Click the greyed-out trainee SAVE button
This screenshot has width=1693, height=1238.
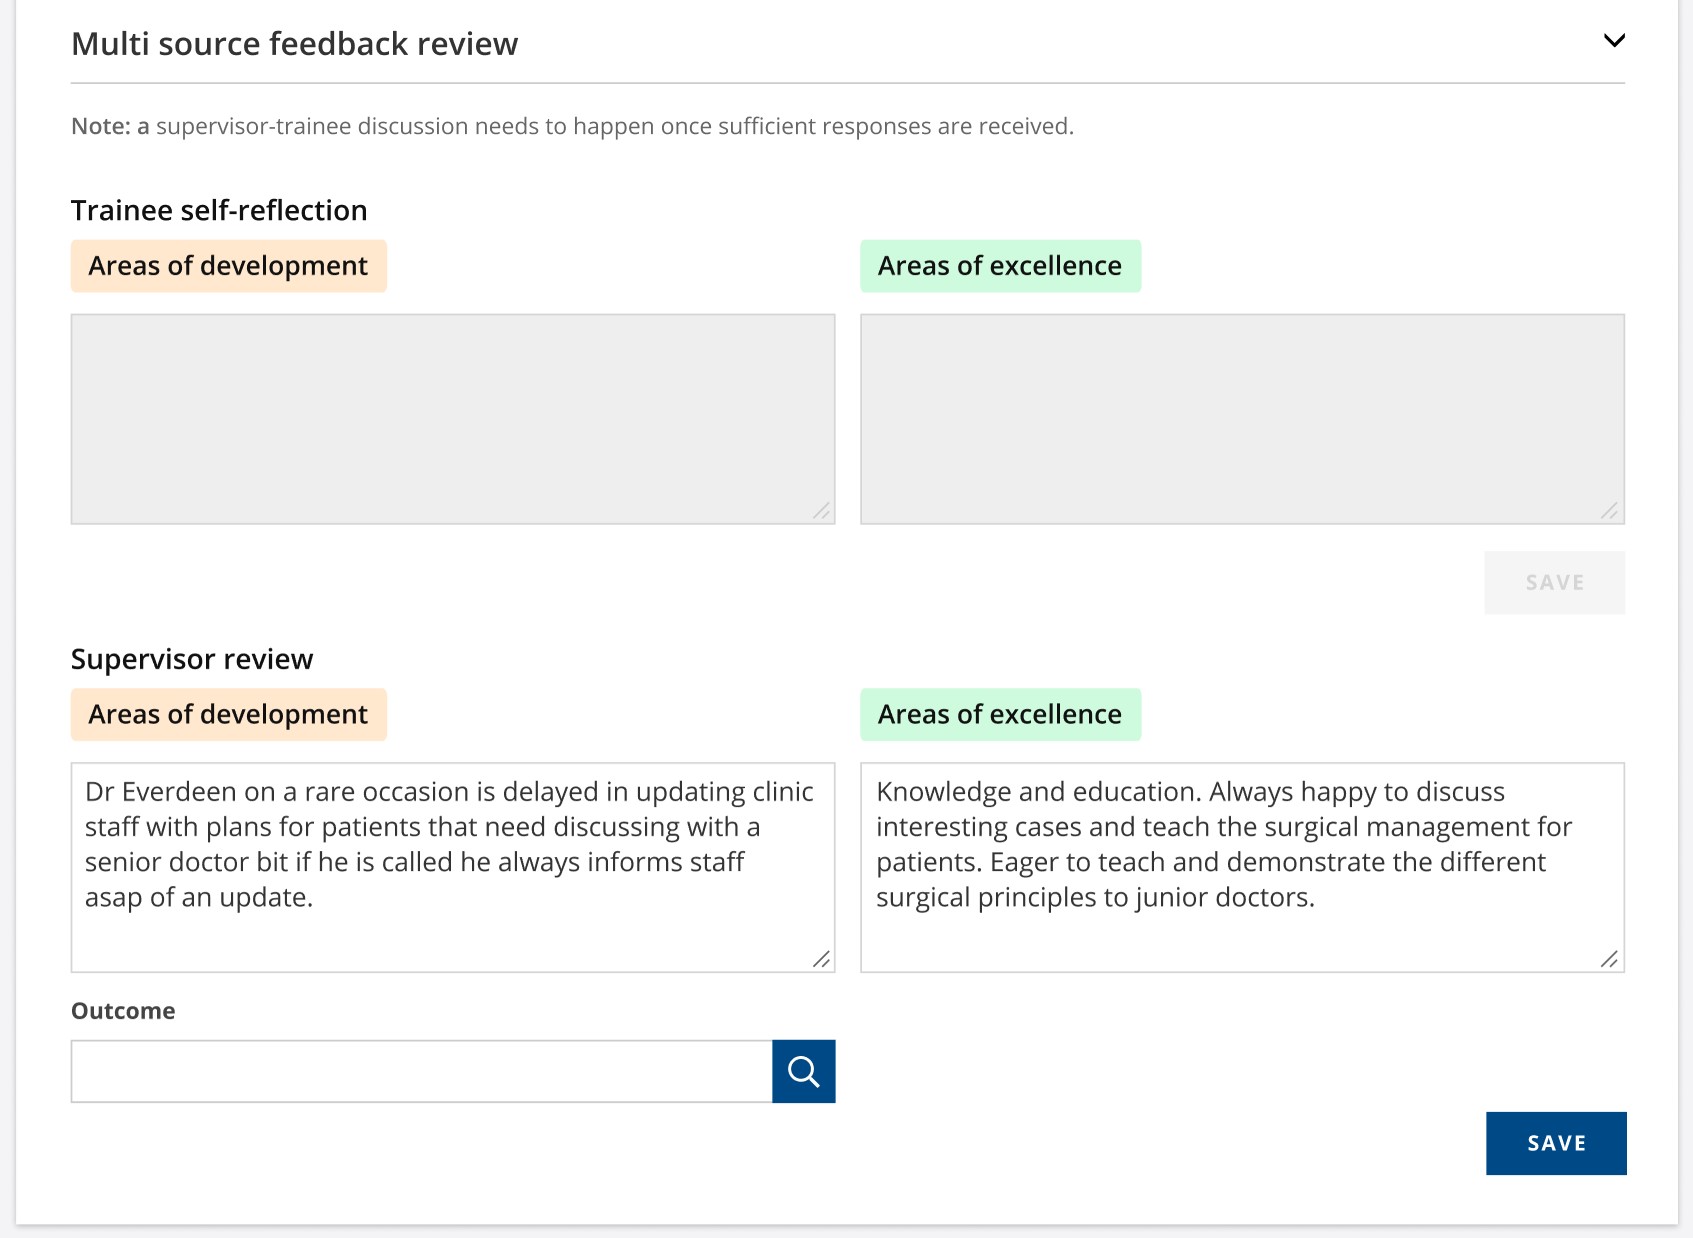coord(1555,582)
